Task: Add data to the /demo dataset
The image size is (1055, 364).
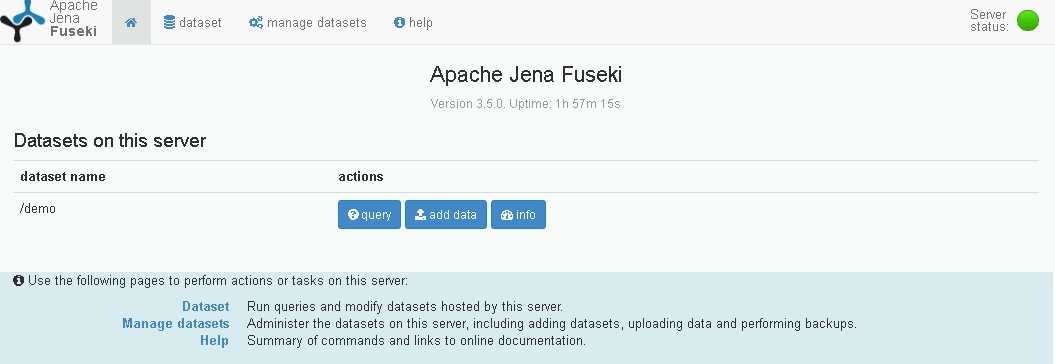Action: pyautogui.click(x=445, y=215)
